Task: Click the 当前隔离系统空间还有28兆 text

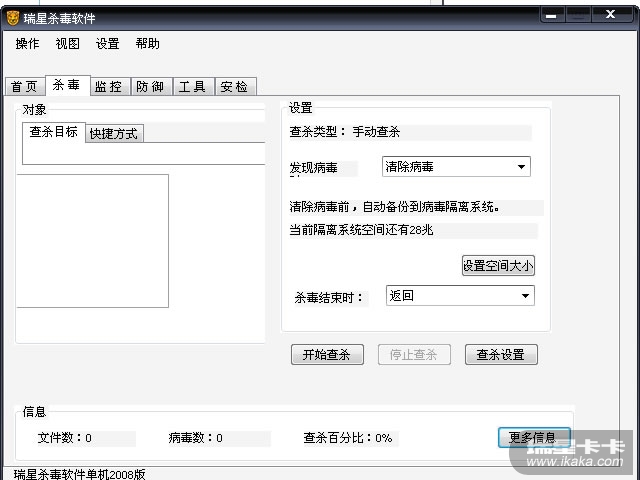Action: (361, 230)
